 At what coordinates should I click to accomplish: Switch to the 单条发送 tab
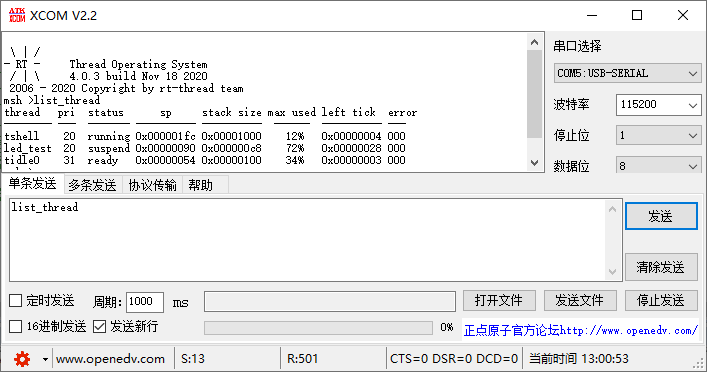[x=32, y=184]
